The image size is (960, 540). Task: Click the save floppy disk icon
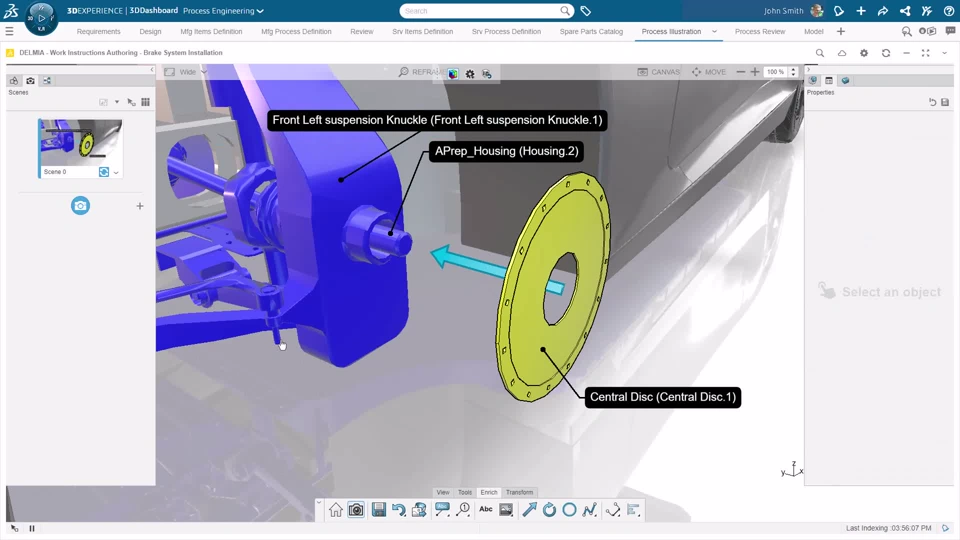(378, 510)
